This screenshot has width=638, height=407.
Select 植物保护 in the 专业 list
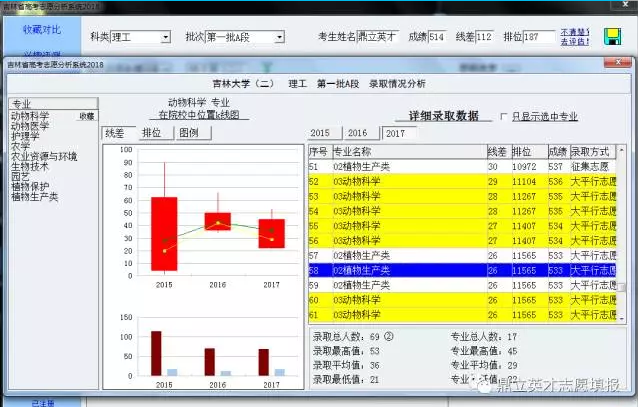(x=30, y=187)
